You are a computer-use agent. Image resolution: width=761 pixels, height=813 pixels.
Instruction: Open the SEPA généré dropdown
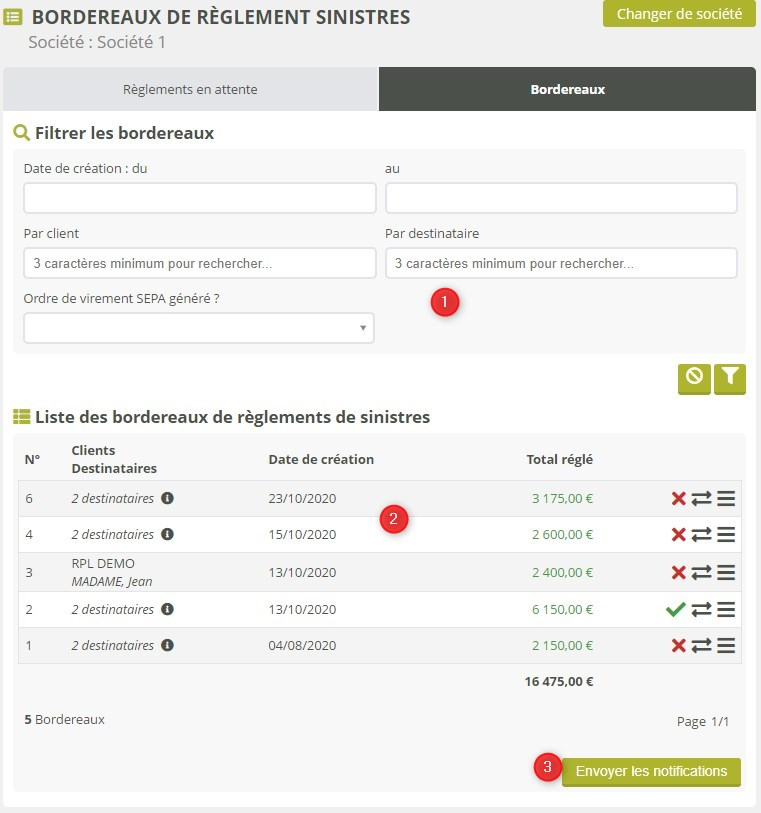pos(199,328)
